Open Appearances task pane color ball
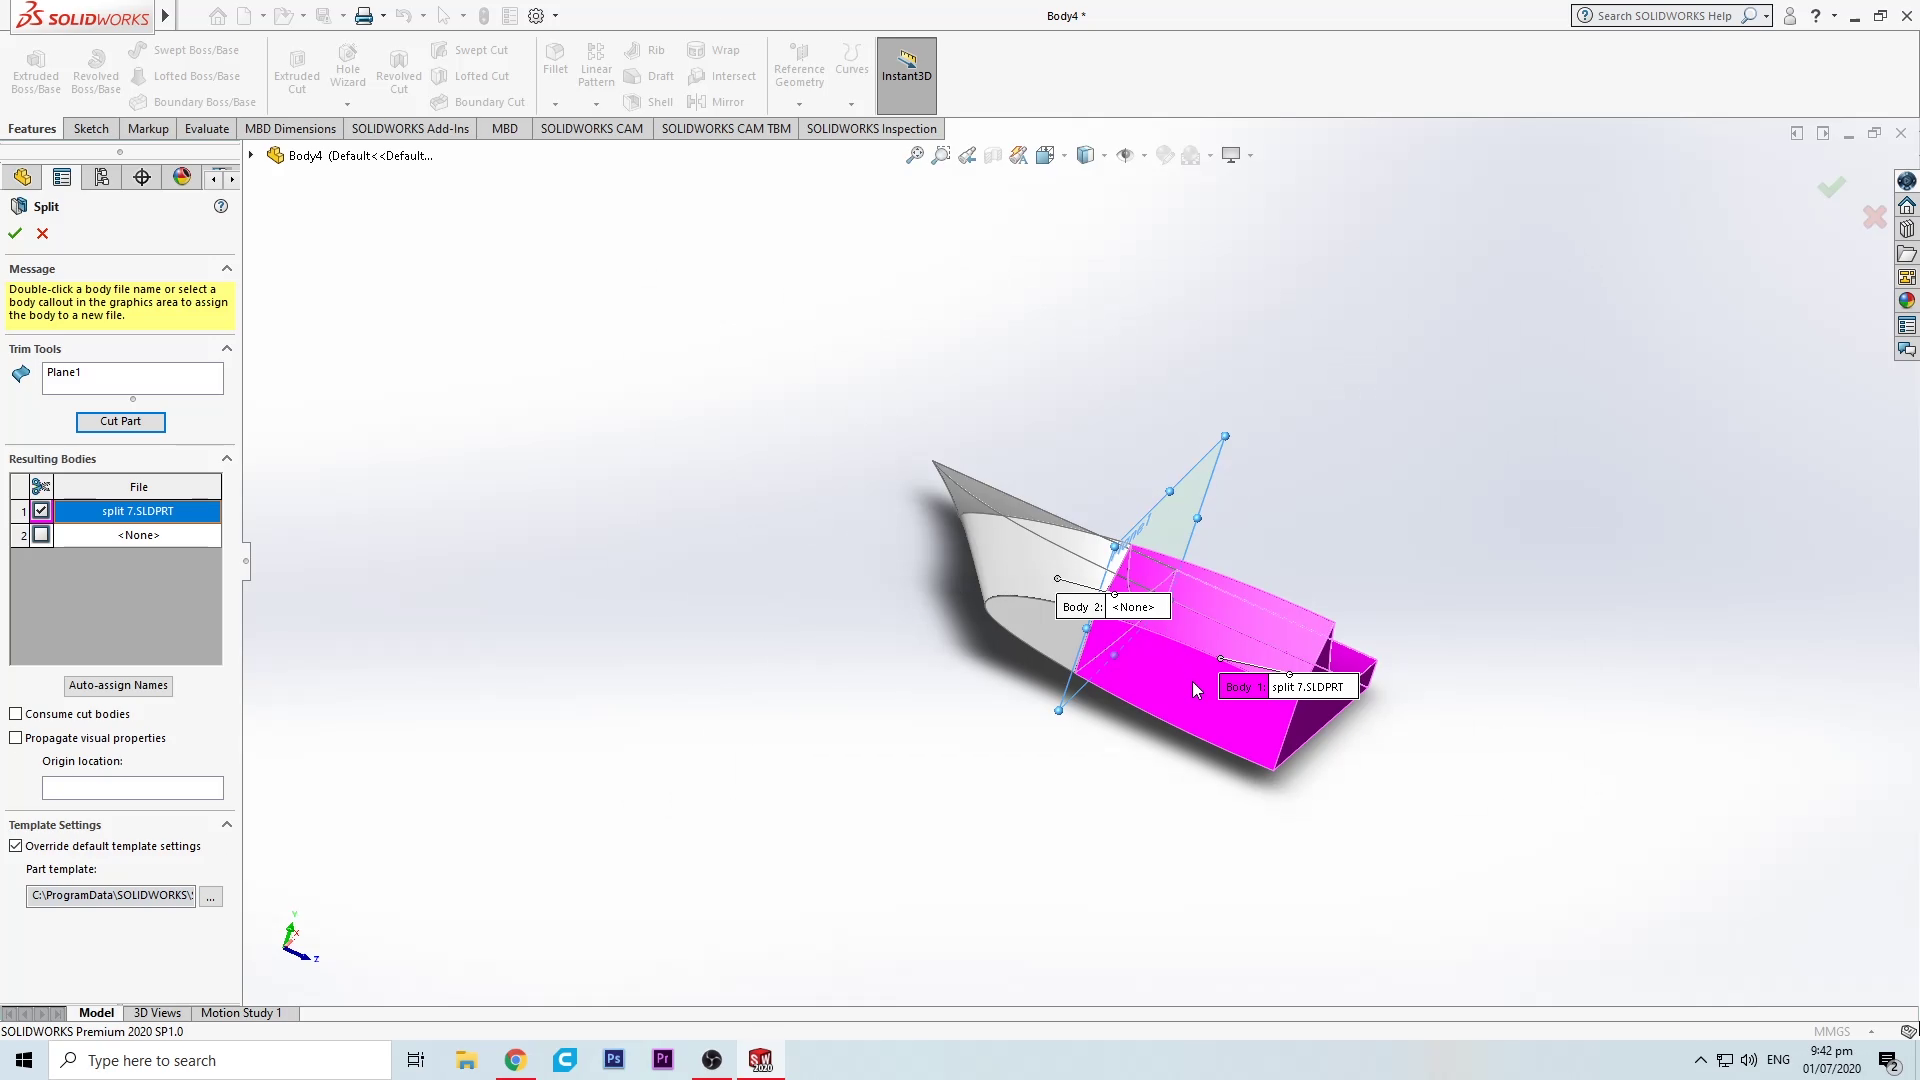This screenshot has width=1920, height=1080. coord(1907,301)
